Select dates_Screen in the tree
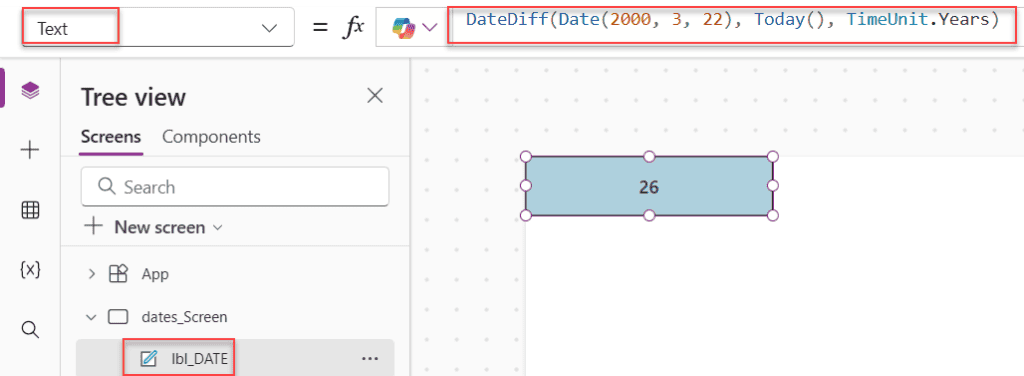The image size is (1024, 376). pyautogui.click(x=184, y=317)
